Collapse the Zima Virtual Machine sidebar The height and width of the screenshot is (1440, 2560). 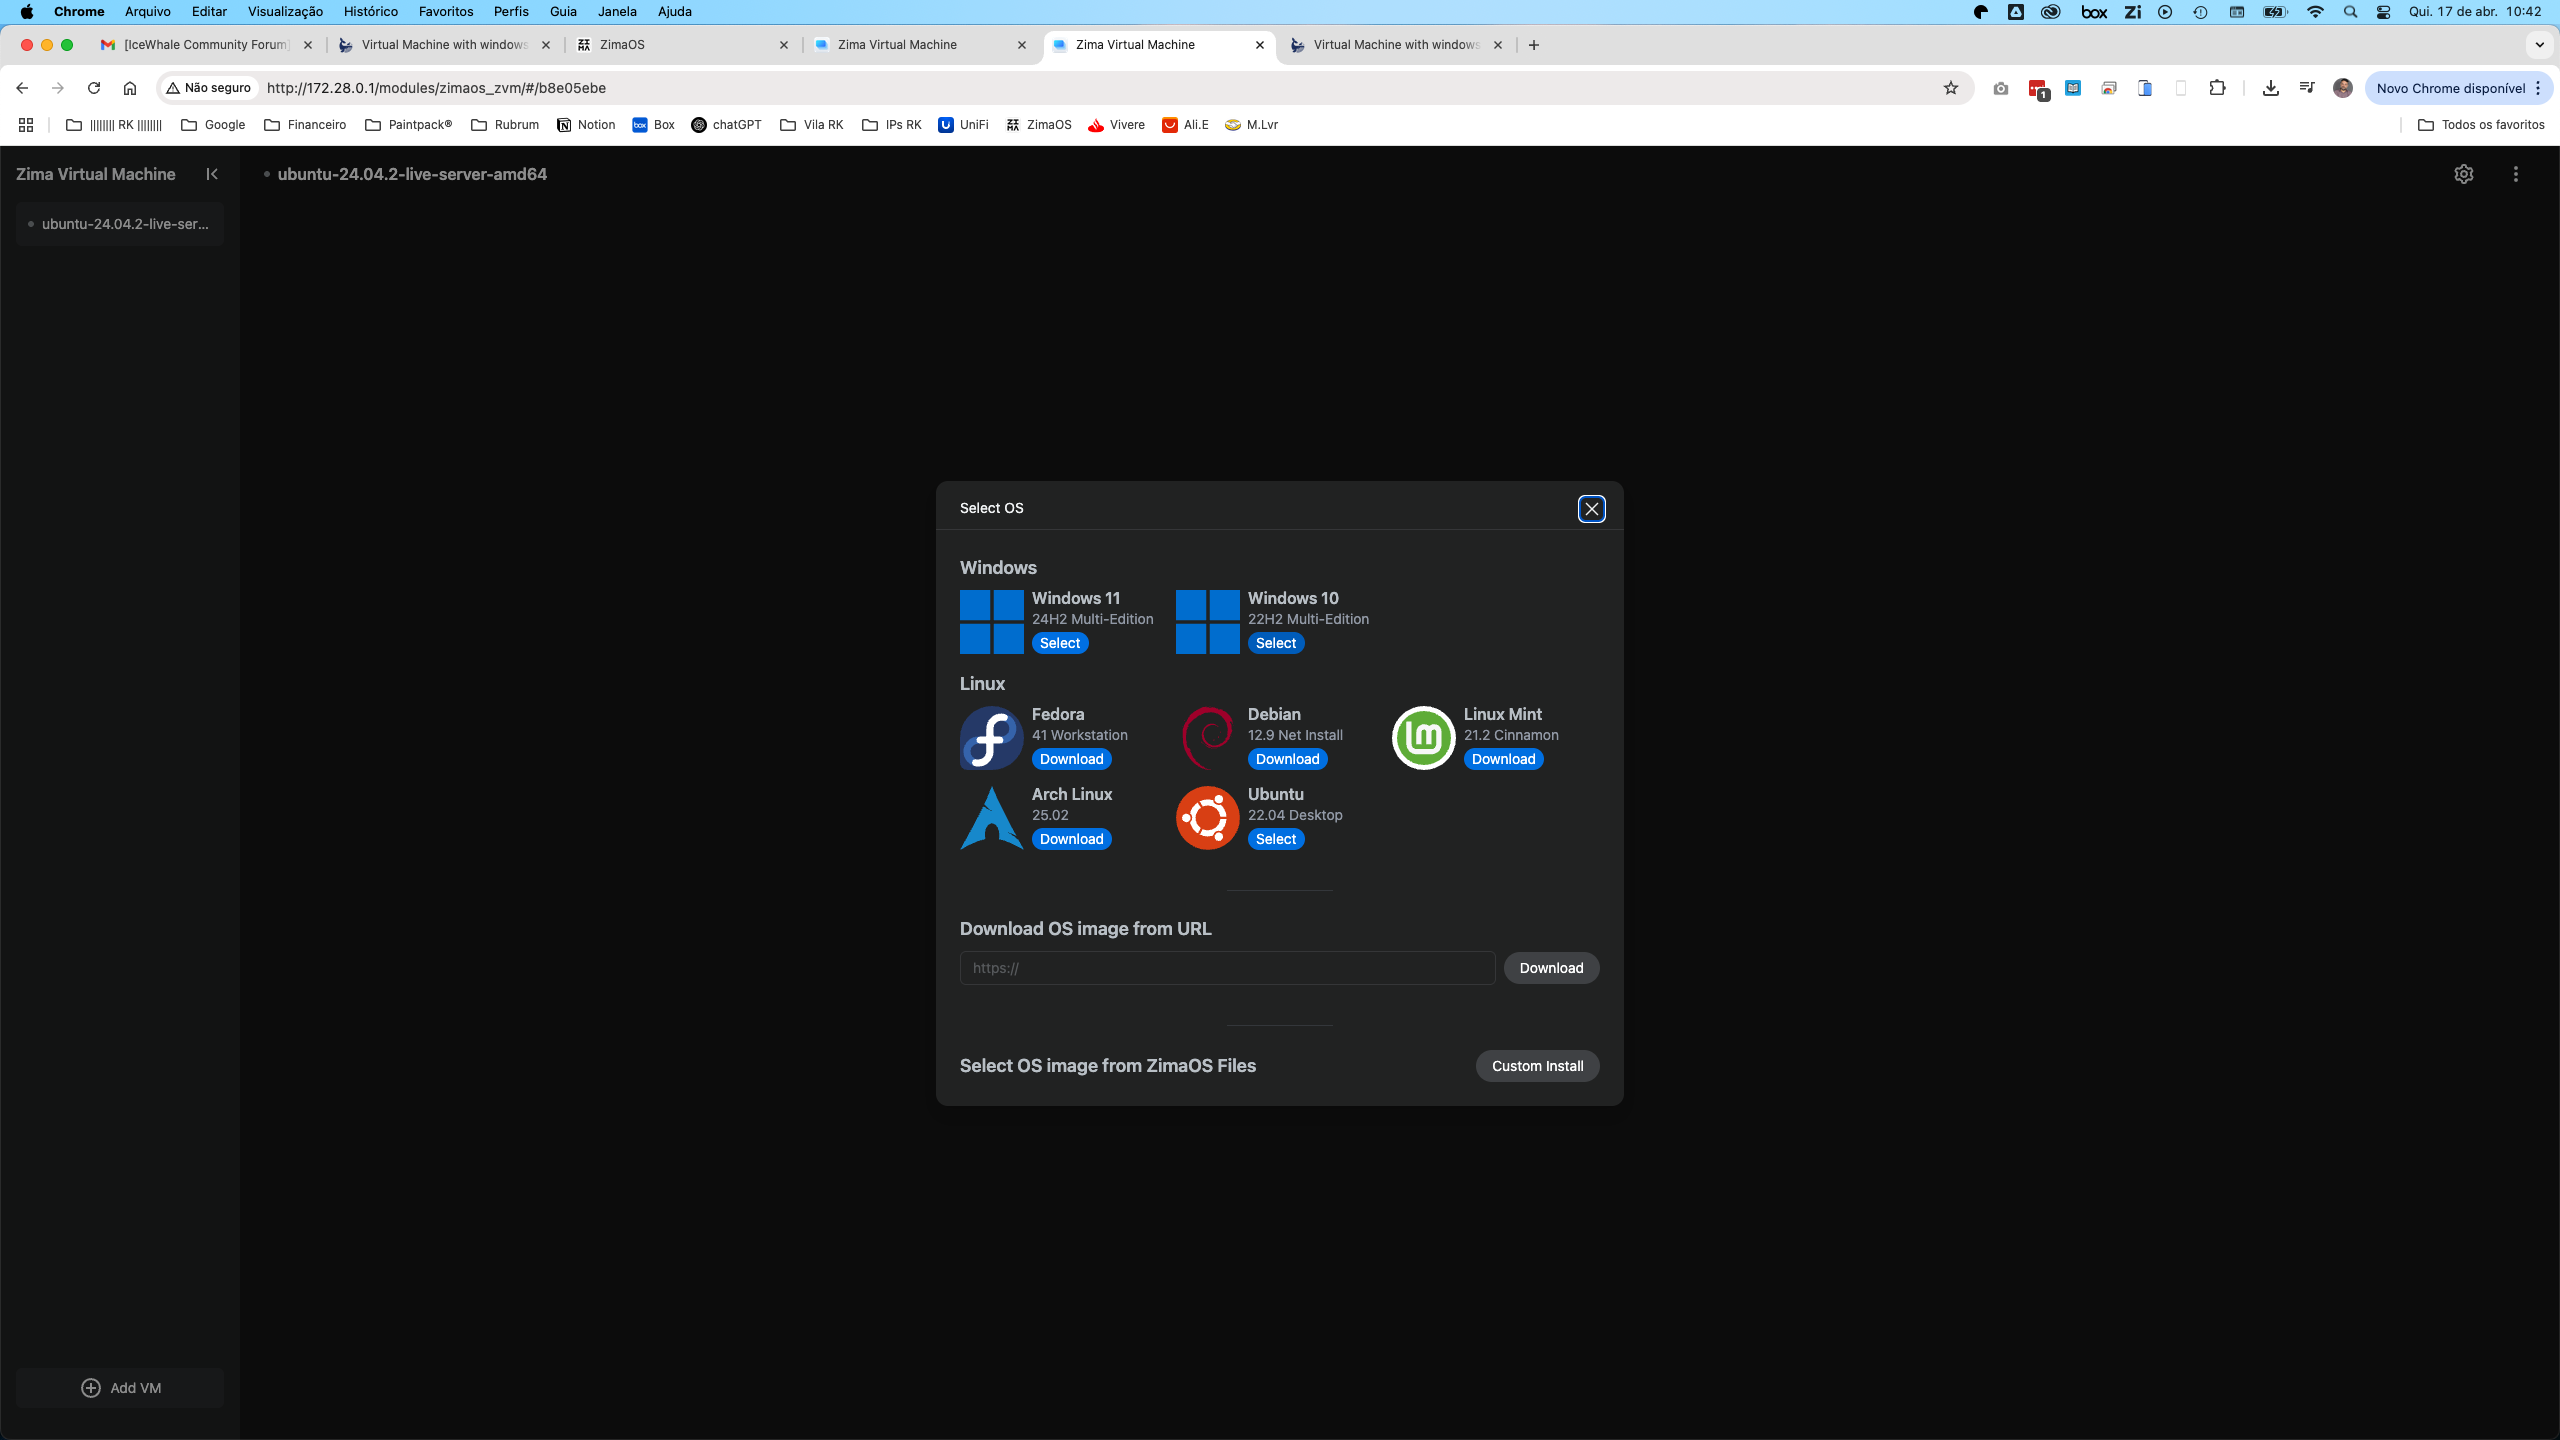[212, 174]
